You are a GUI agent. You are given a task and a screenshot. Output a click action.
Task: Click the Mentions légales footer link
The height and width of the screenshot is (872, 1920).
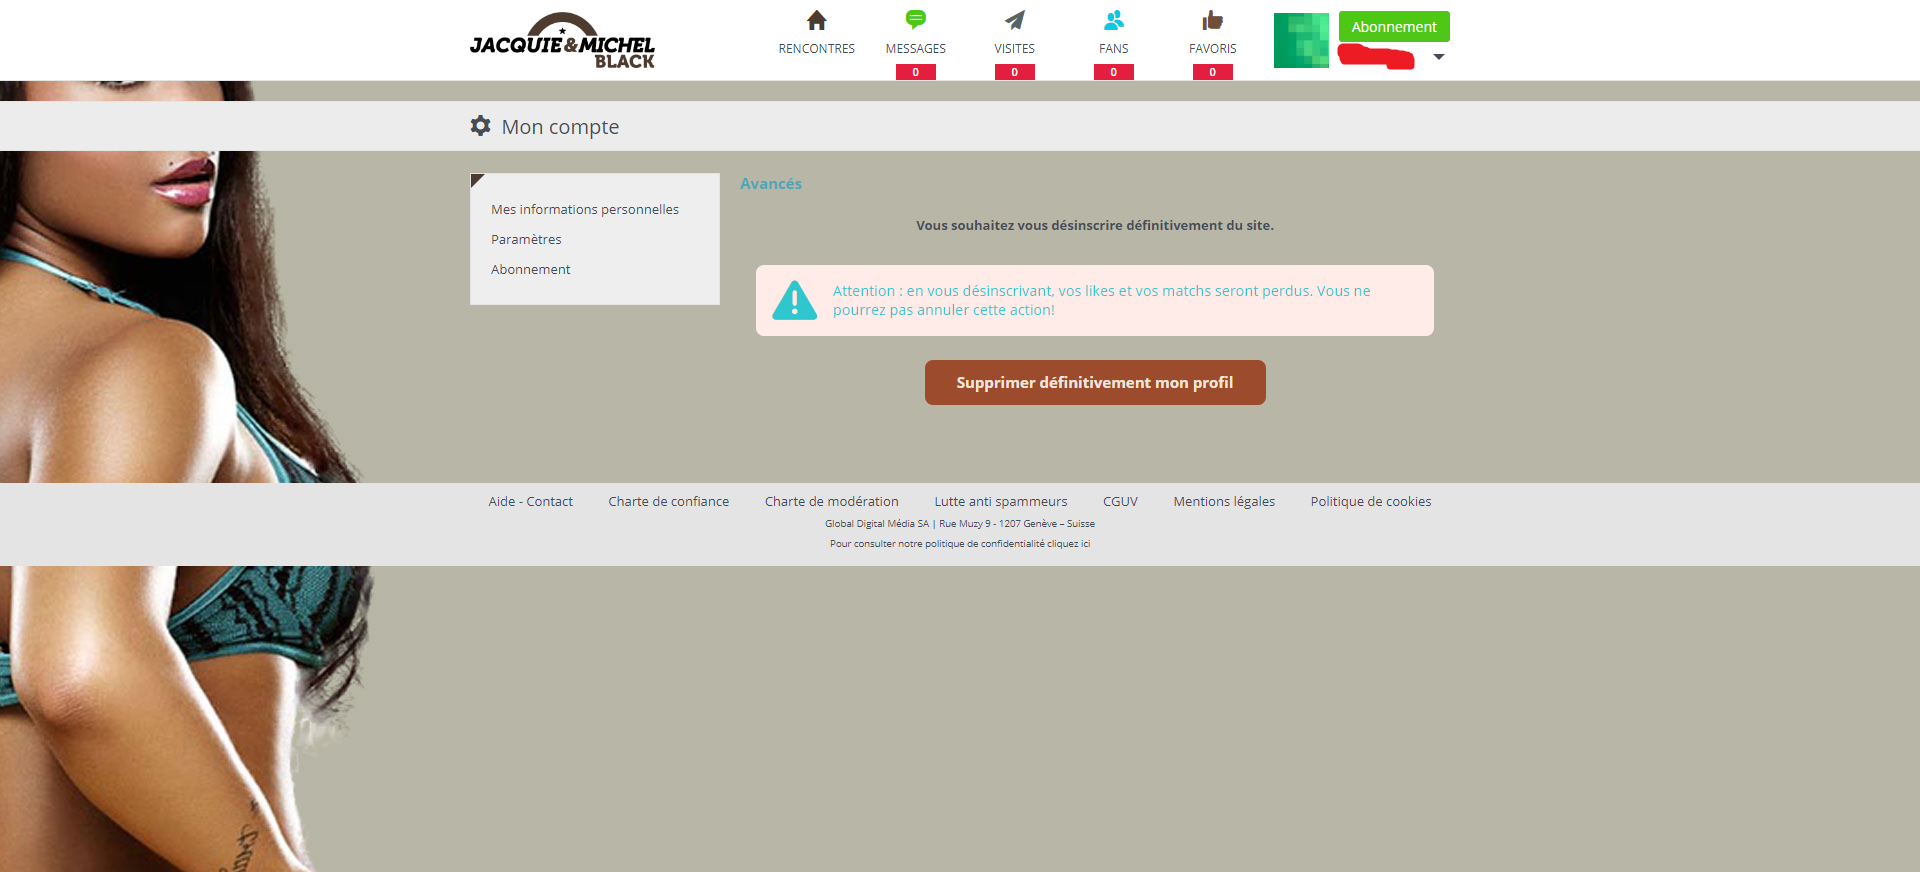pyautogui.click(x=1224, y=502)
